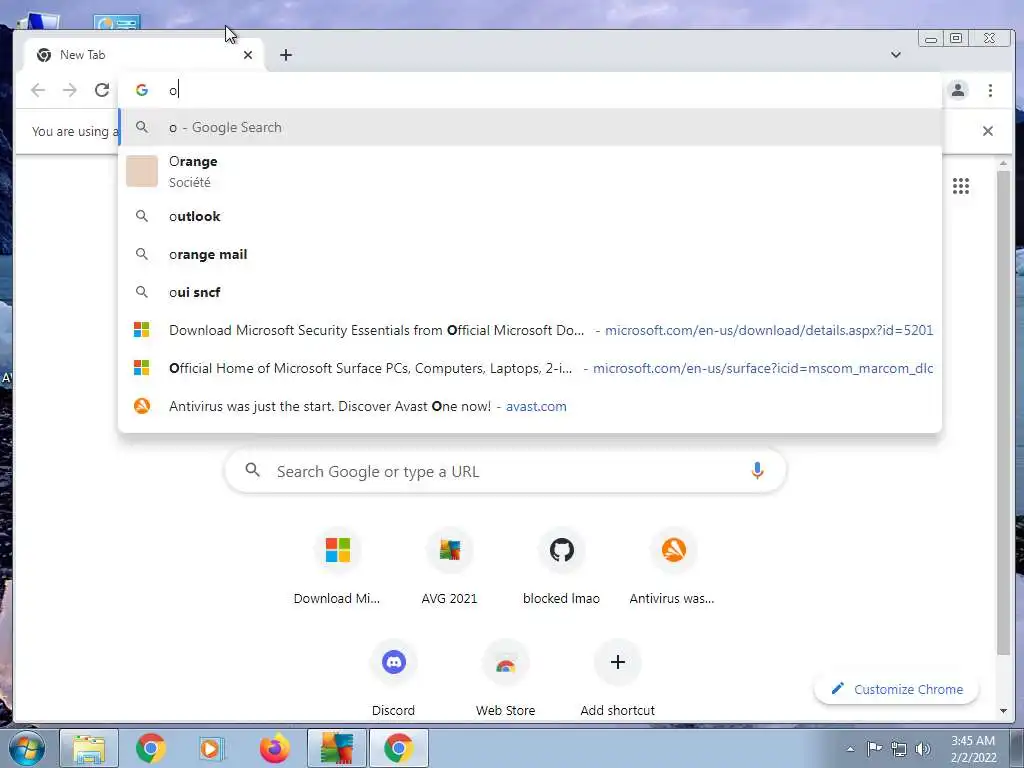Click the page's vertical scrollbar thumb
Image resolution: width=1024 pixels, height=768 pixels.
1003,413
